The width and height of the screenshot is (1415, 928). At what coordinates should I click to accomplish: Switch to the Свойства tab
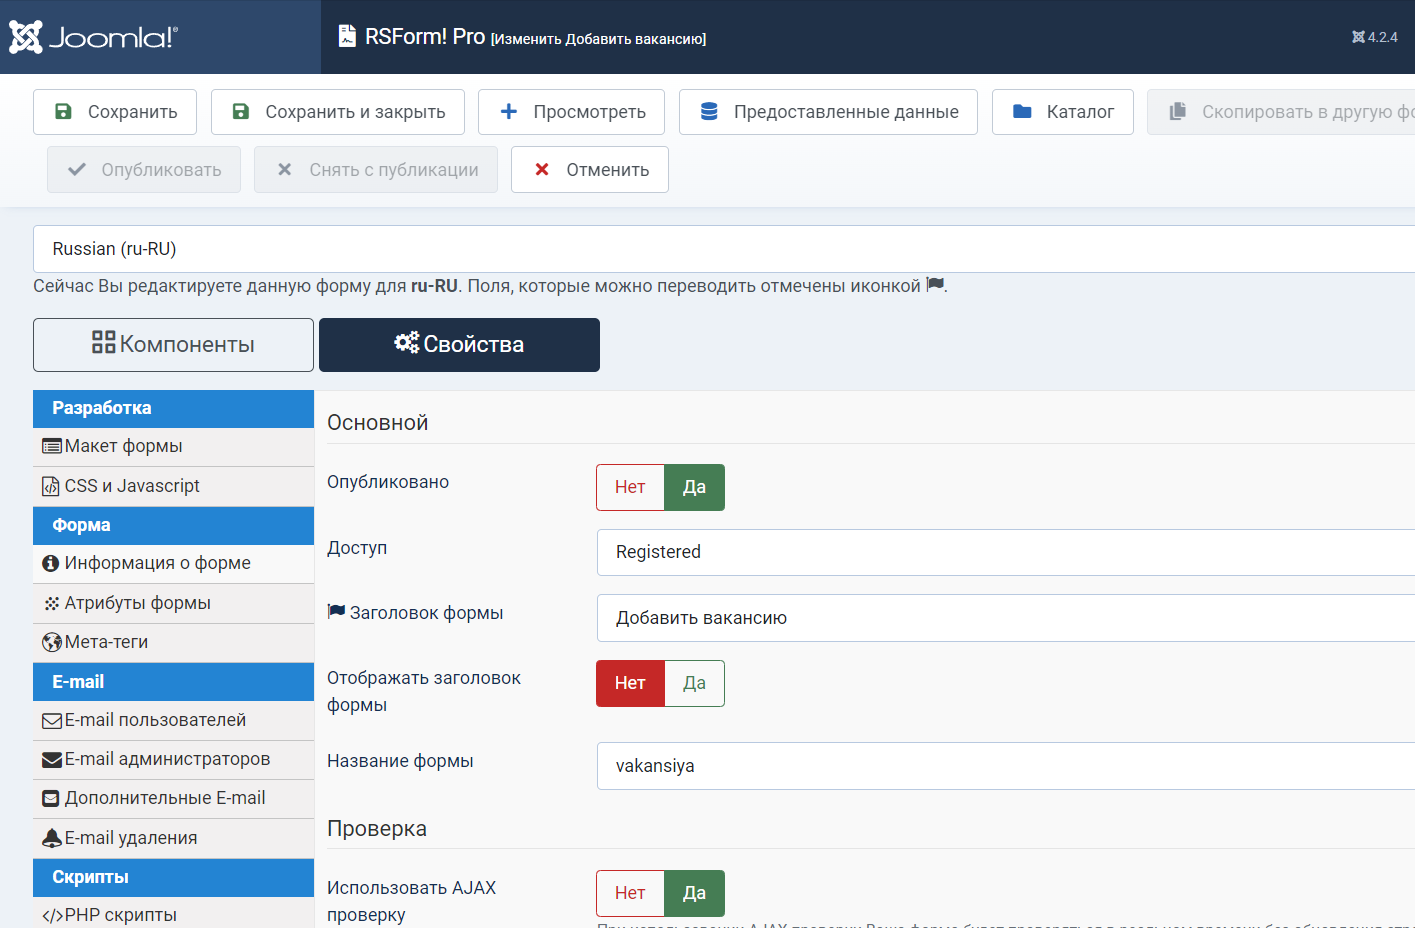[459, 345]
